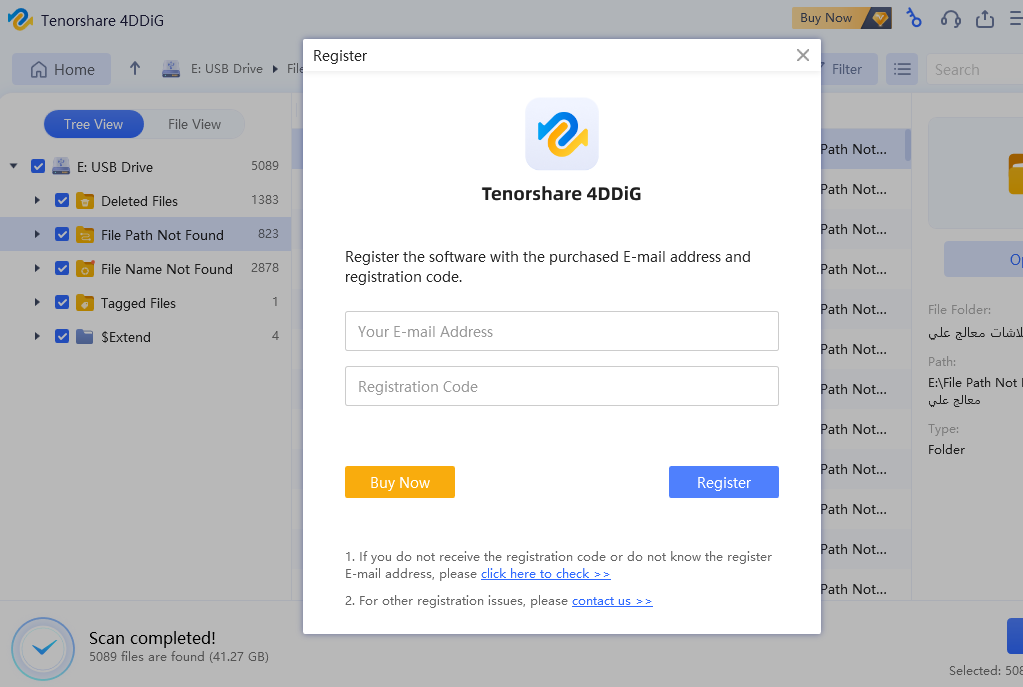Click the blue Register button

724,482
